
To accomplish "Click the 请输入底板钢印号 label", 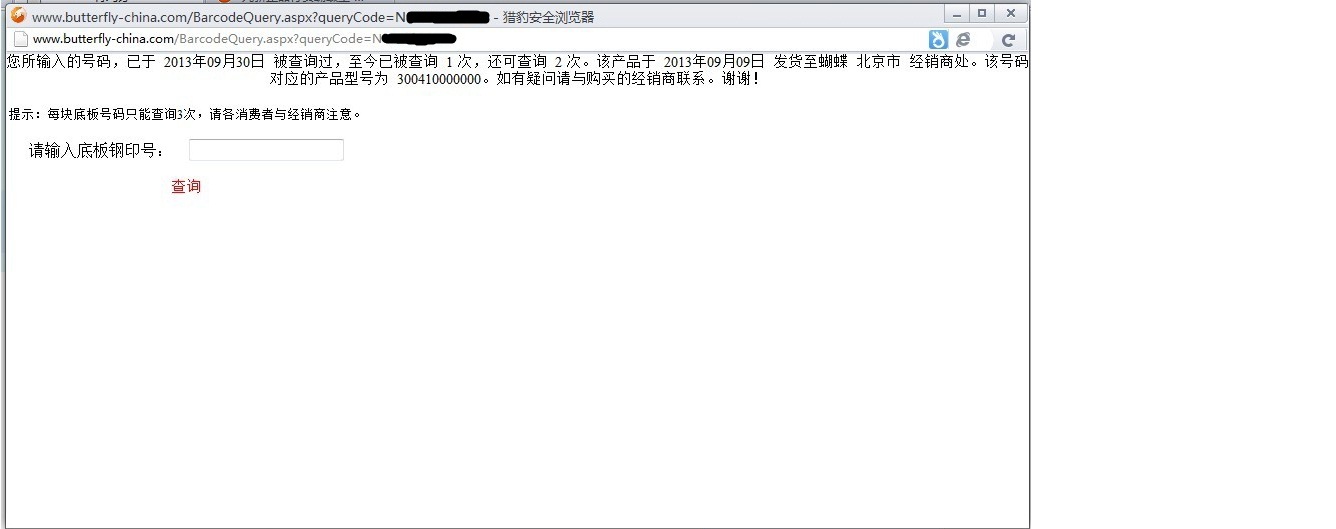I will coord(98,150).
